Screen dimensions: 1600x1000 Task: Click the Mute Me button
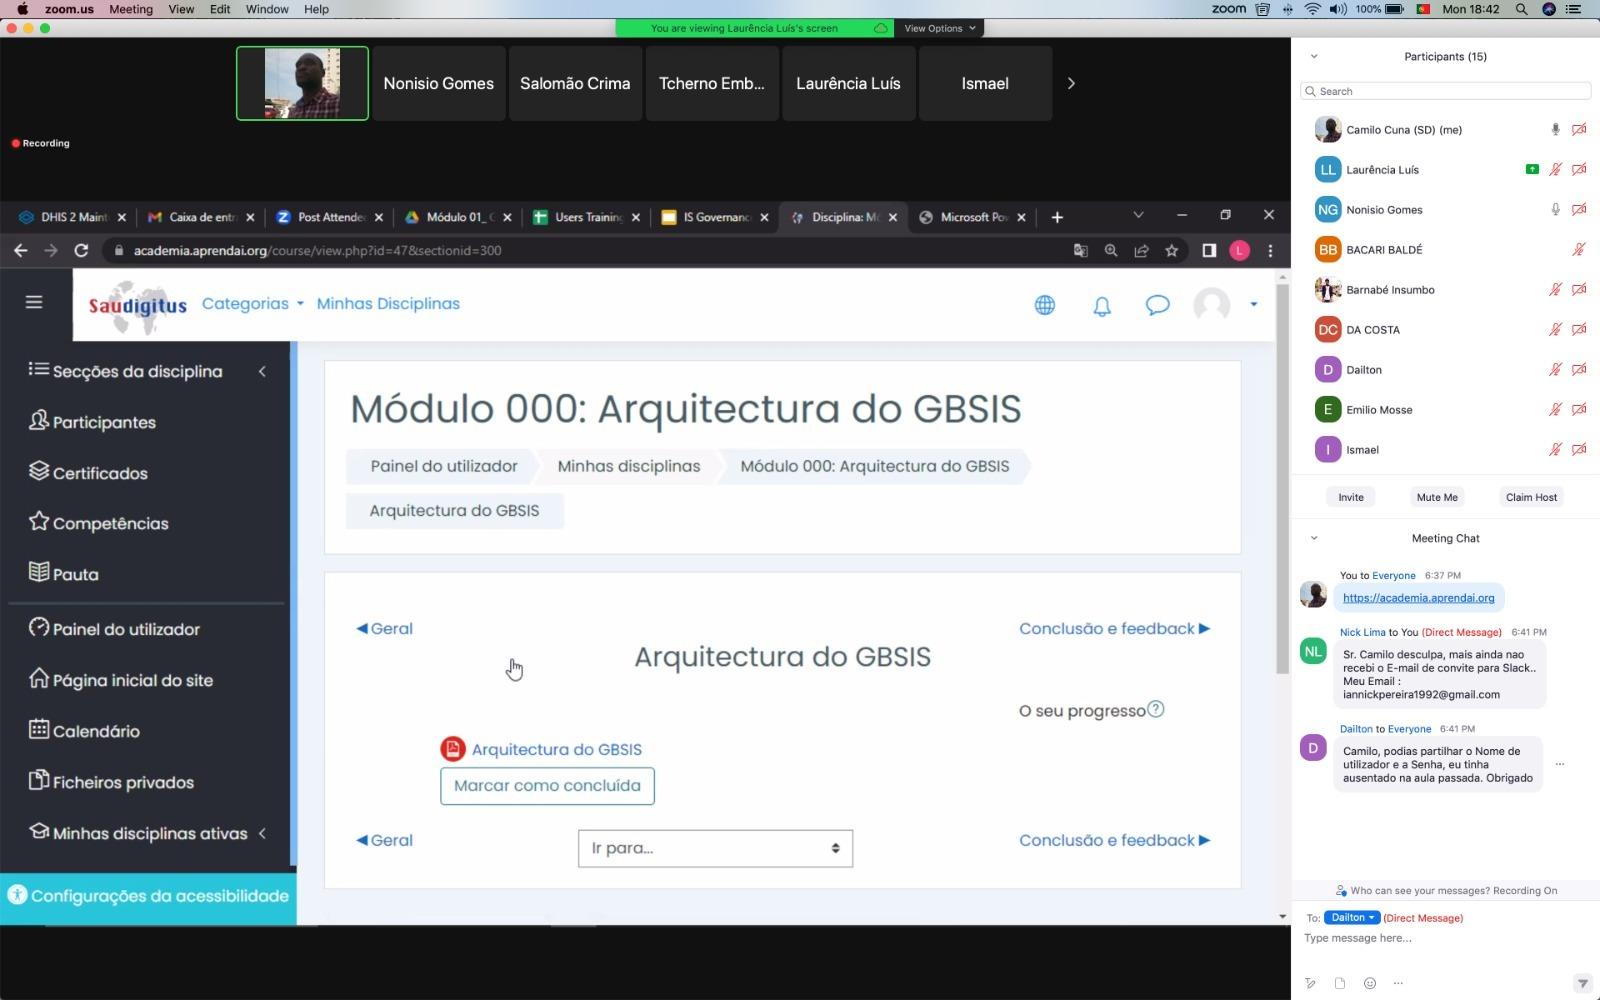[x=1437, y=497]
